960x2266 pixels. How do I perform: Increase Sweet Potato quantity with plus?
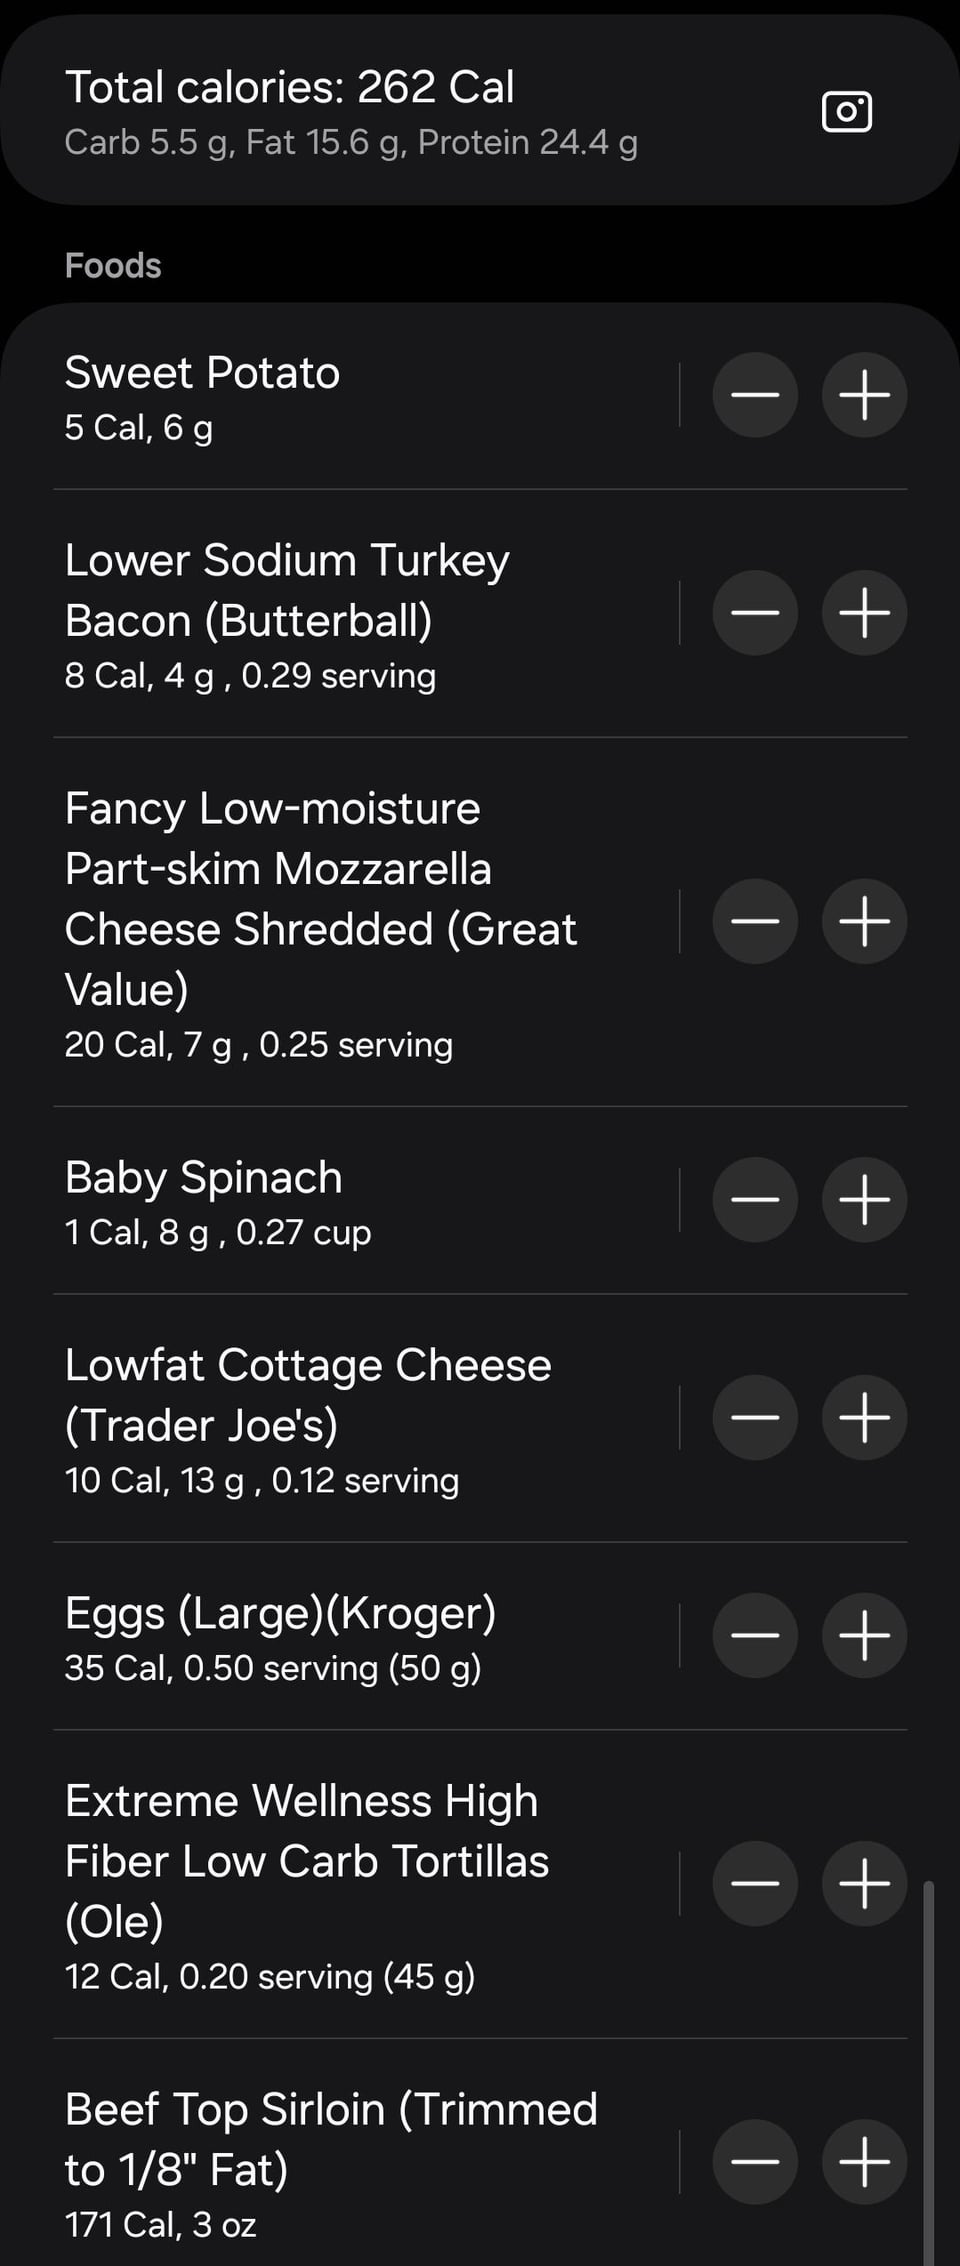click(x=864, y=395)
